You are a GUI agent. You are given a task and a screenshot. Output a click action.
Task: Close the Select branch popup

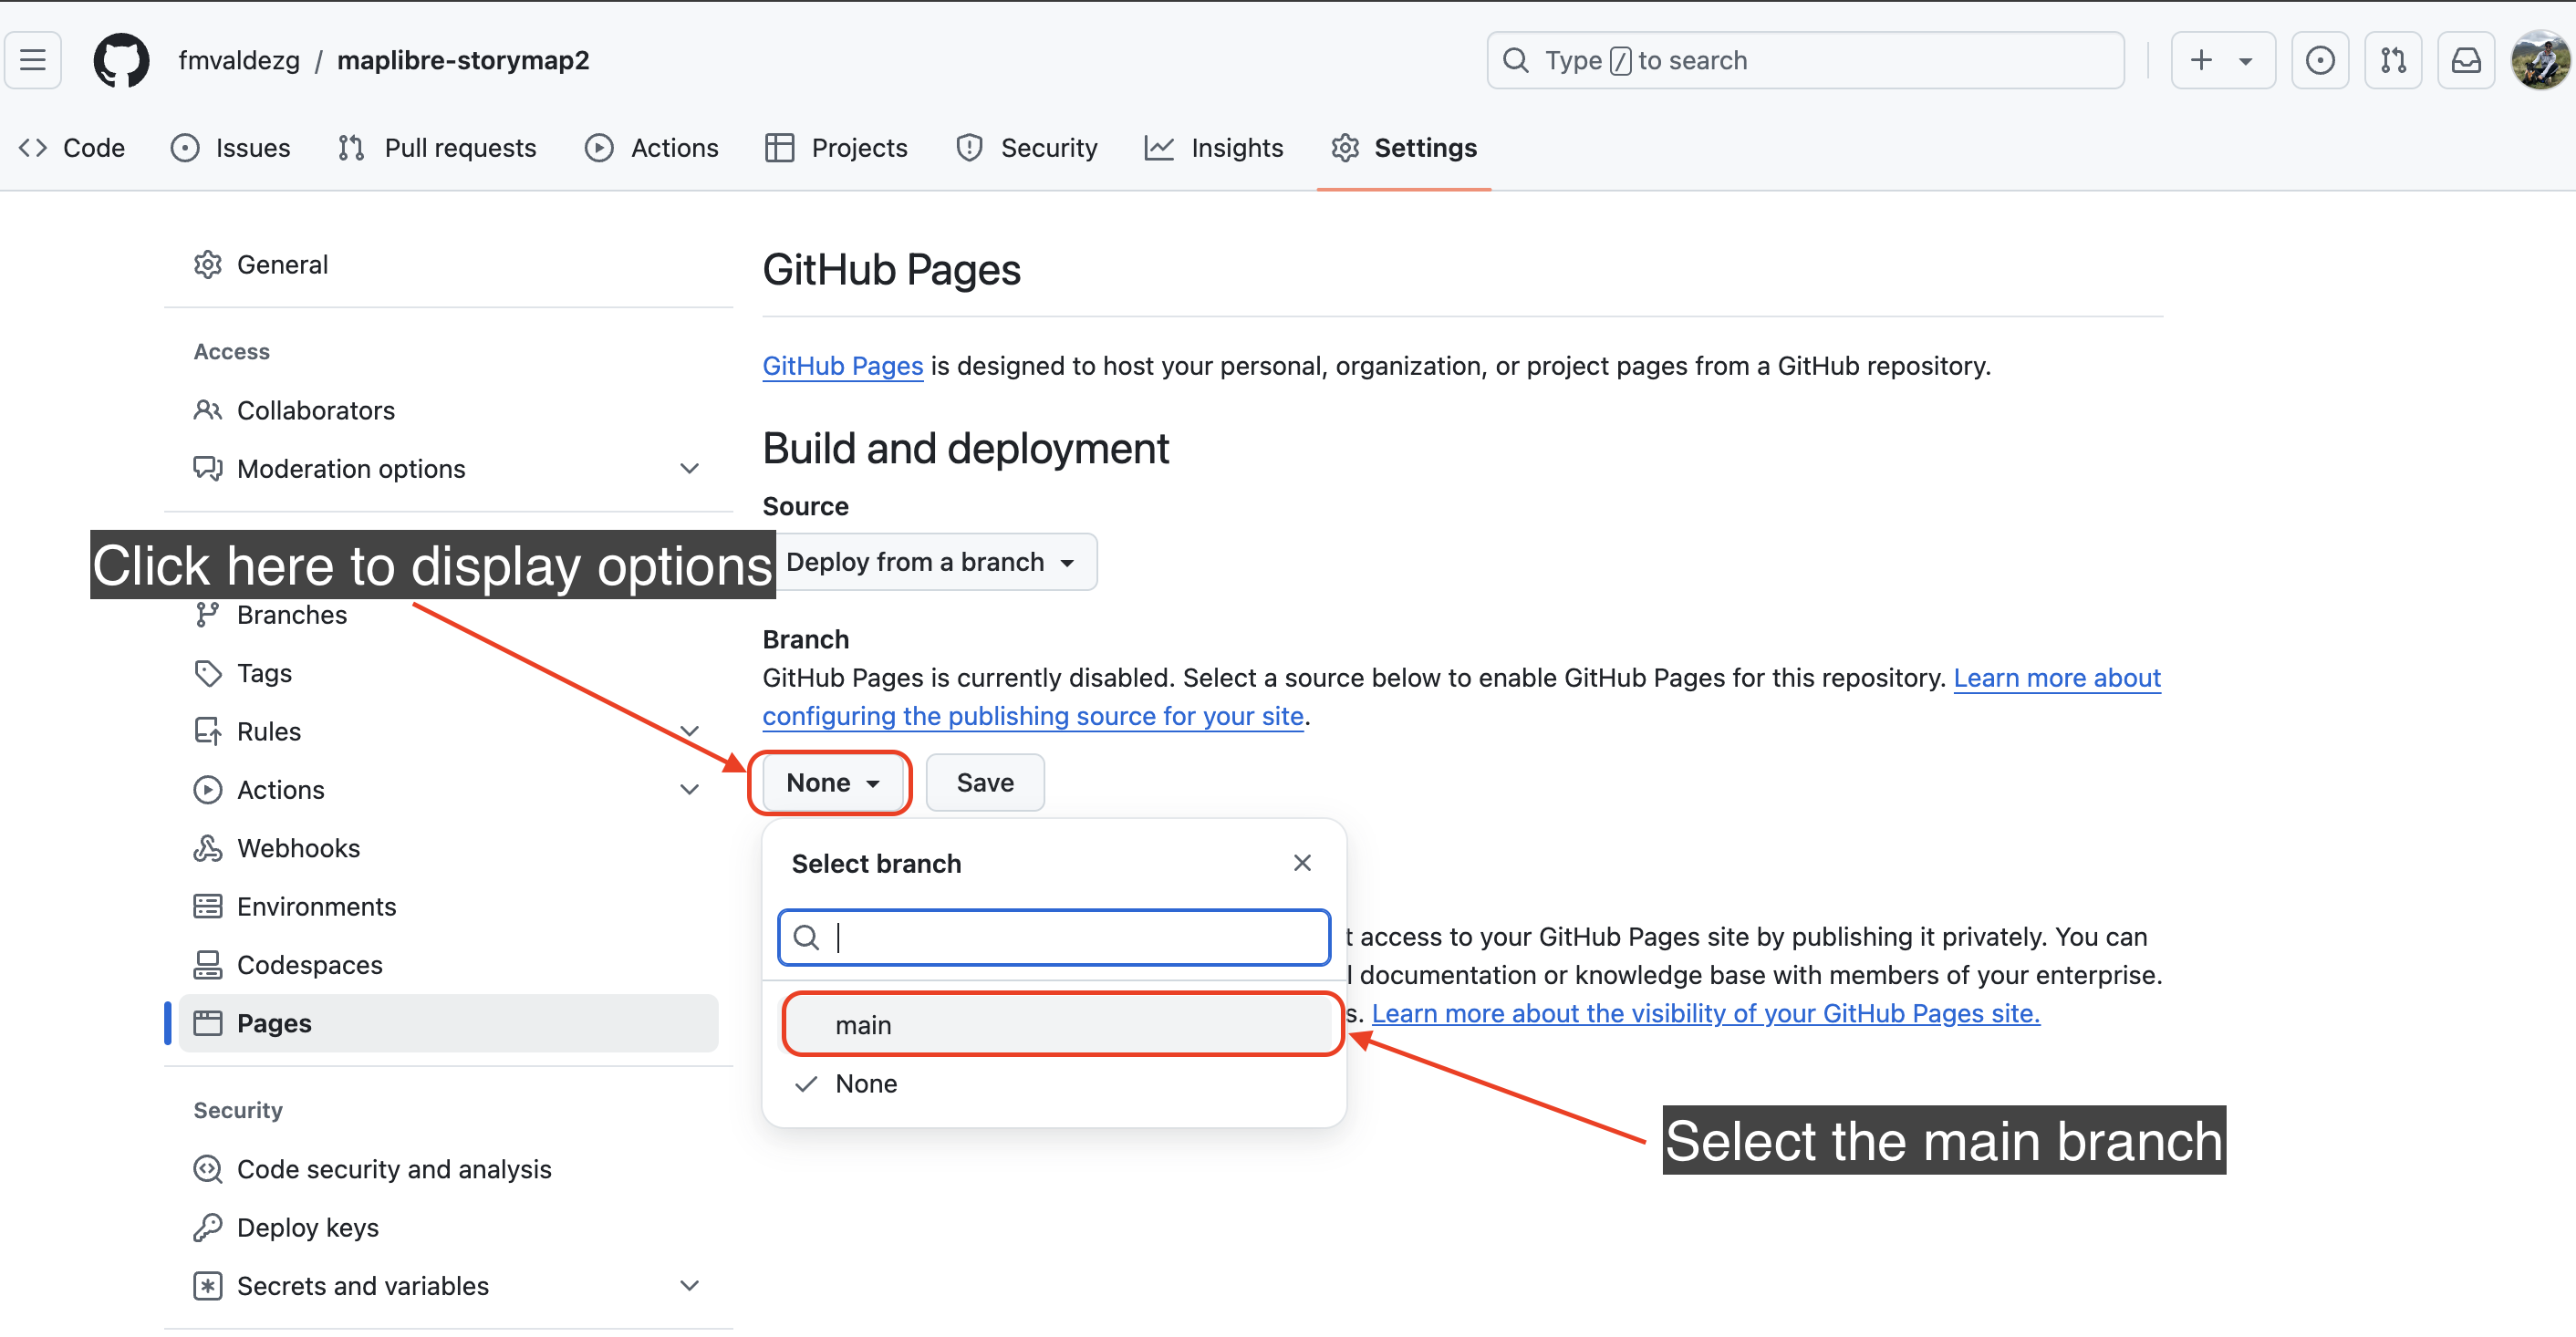pyautogui.click(x=1302, y=862)
